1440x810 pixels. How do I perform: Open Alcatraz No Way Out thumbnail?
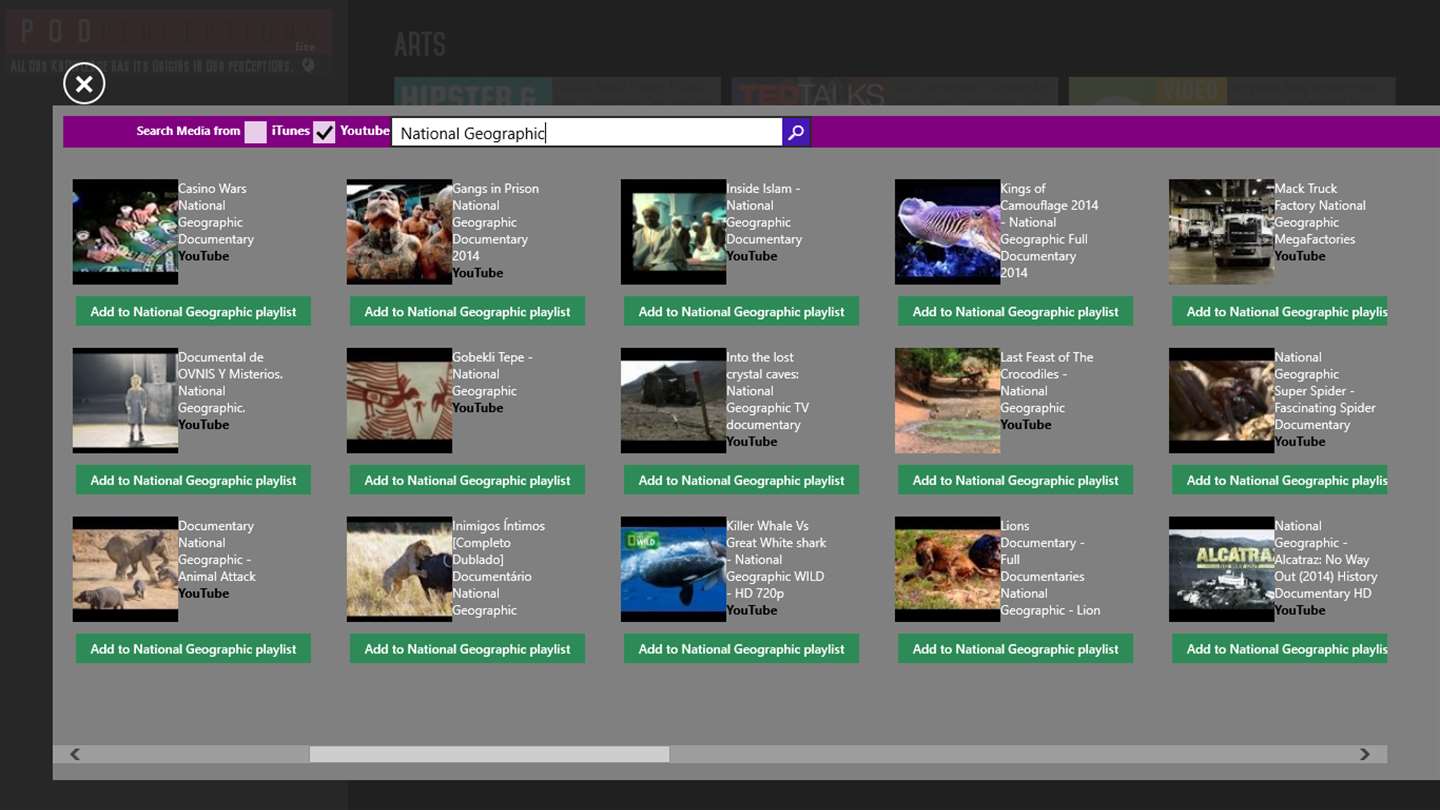tap(1221, 570)
